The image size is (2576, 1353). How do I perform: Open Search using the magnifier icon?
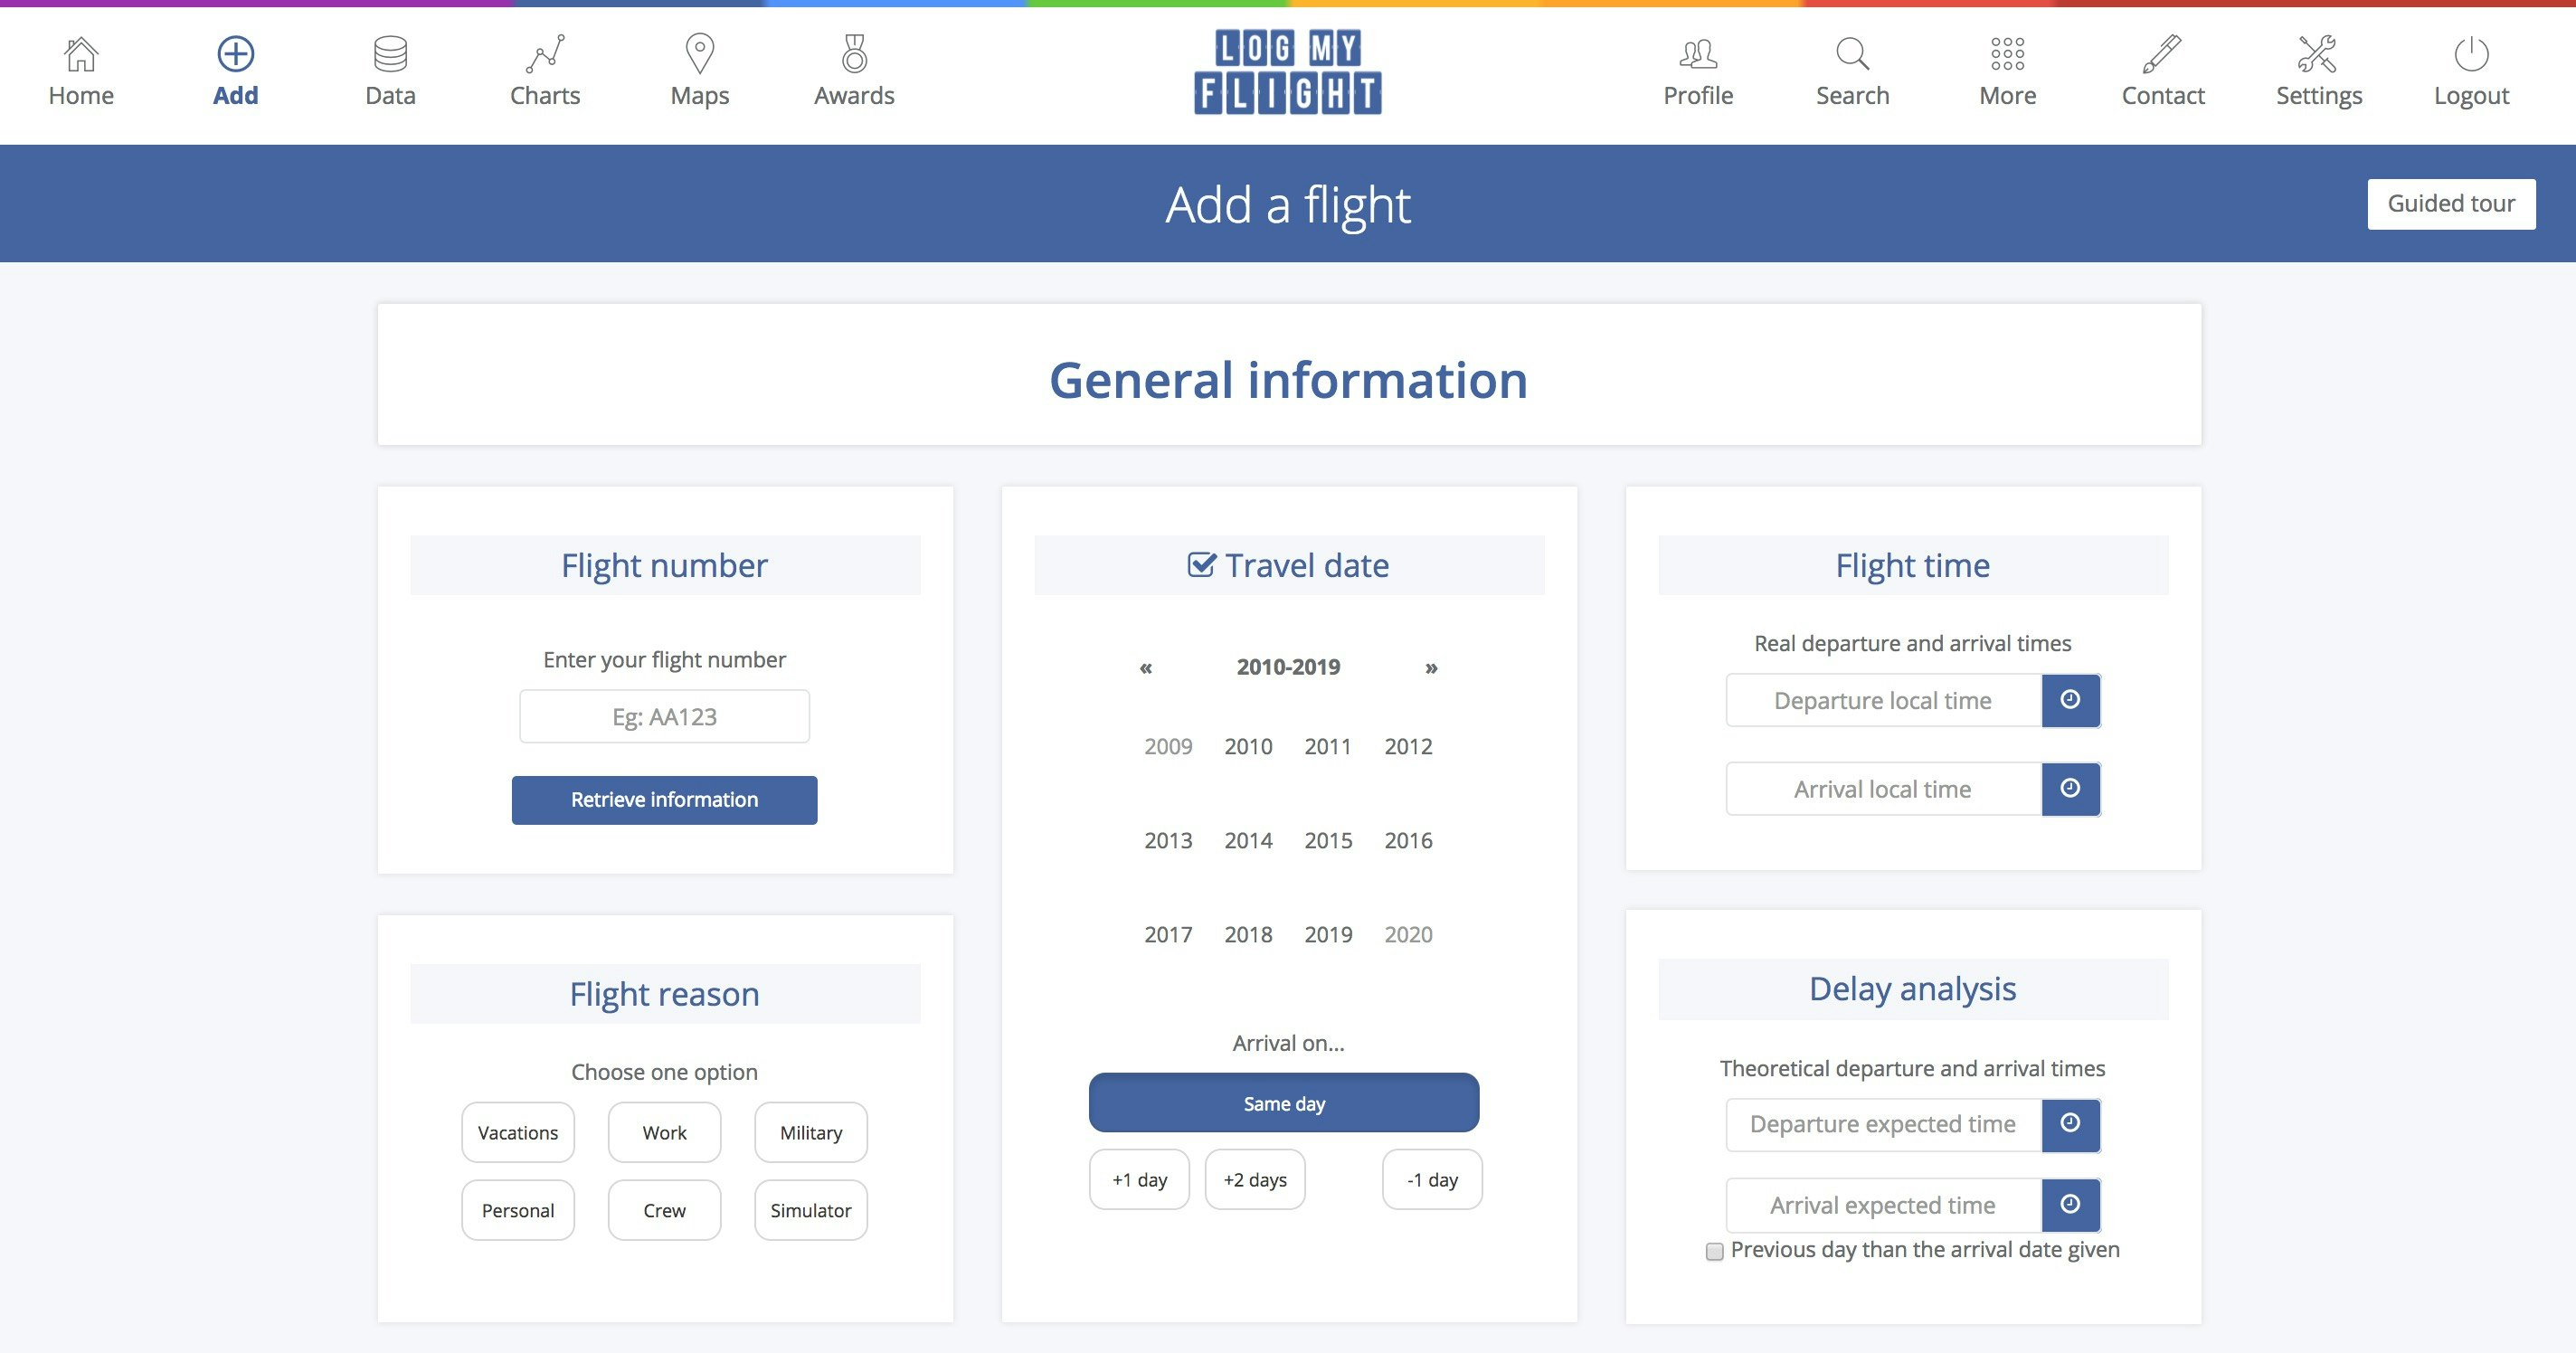[x=1853, y=55]
